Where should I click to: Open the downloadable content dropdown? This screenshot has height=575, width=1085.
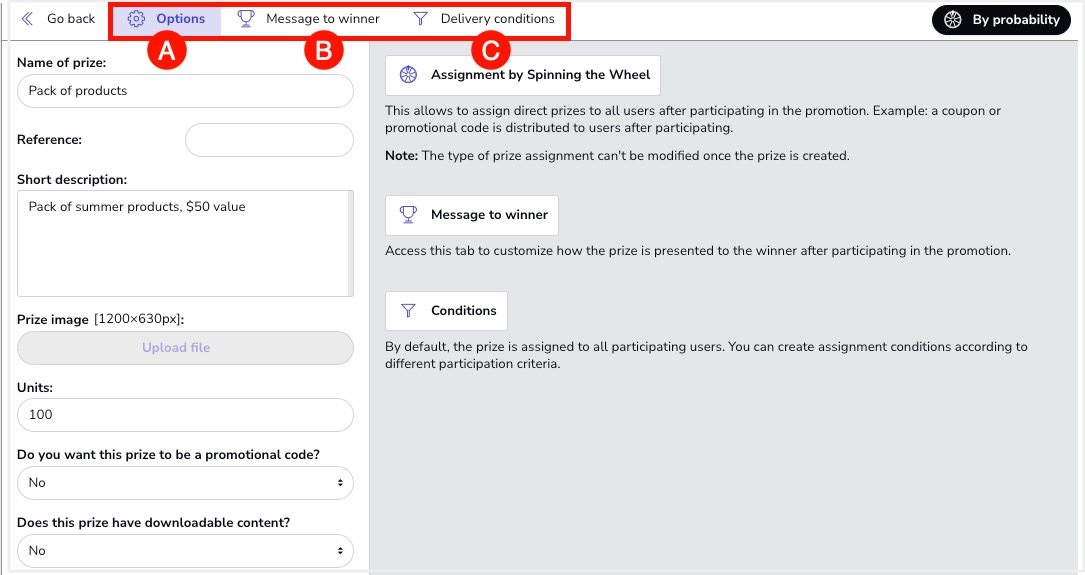click(185, 551)
